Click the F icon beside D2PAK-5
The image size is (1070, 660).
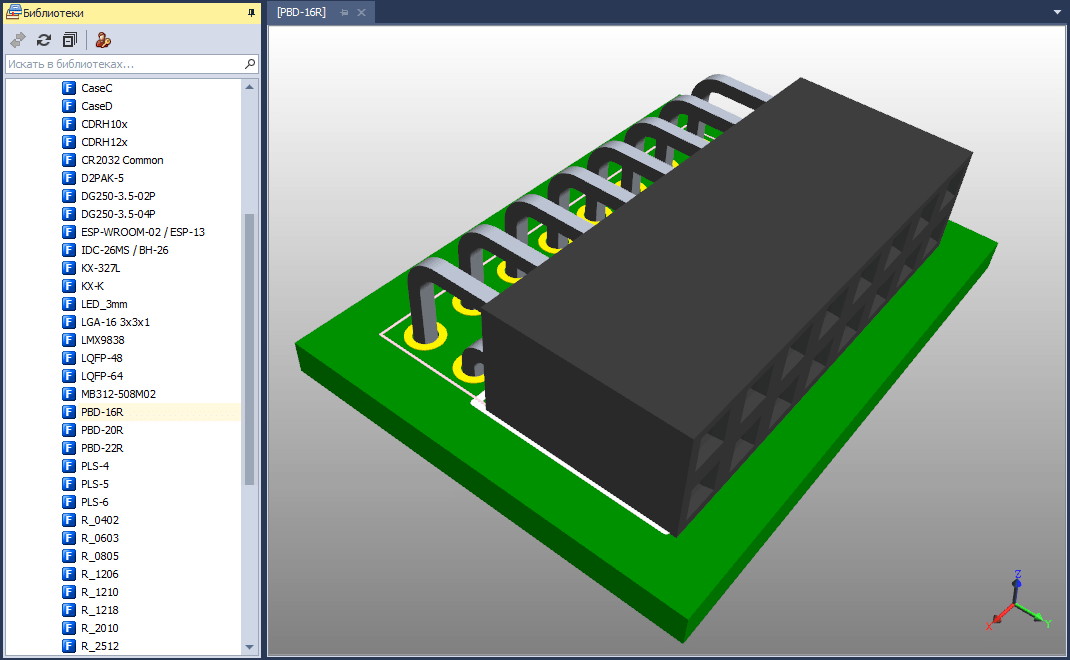68,178
